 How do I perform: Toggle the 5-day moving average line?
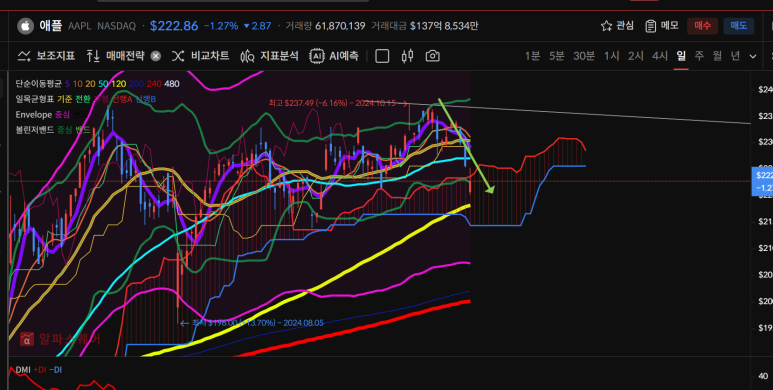click(x=67, y=84)
